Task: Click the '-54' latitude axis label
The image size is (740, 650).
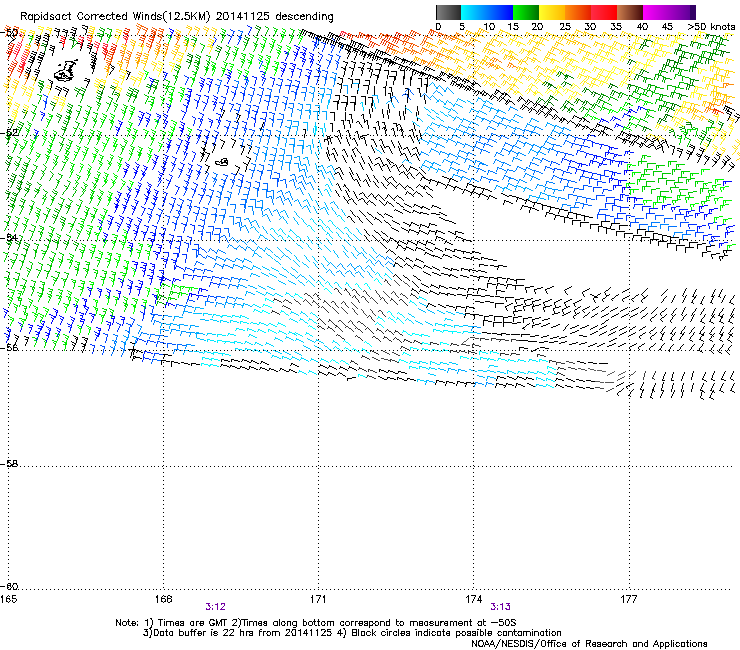Action: (9, 237)
